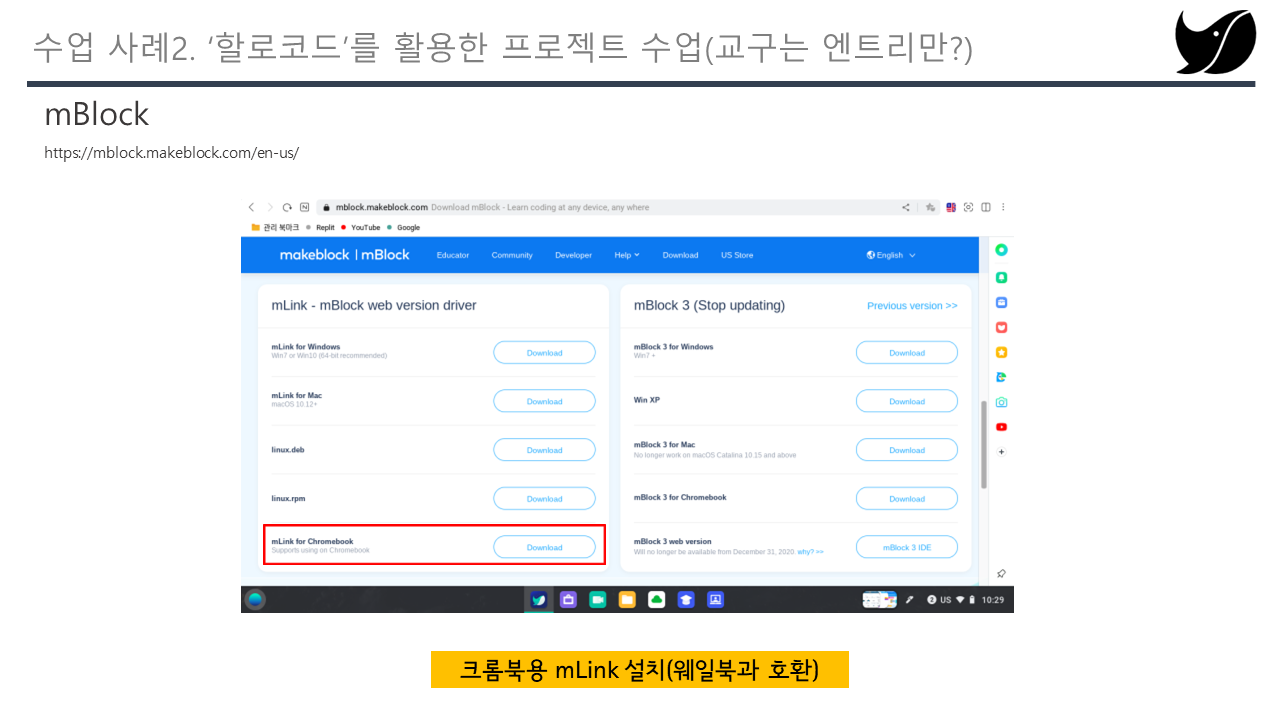1280x720 pixels.
Task: Click the Edge browser sidebar icon
Action: pos(1001,377)
